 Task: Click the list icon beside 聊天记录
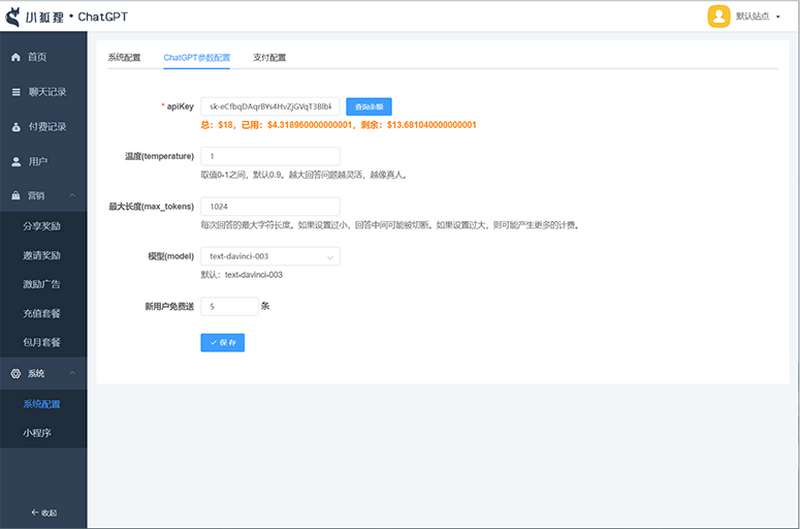click(15, 92)
